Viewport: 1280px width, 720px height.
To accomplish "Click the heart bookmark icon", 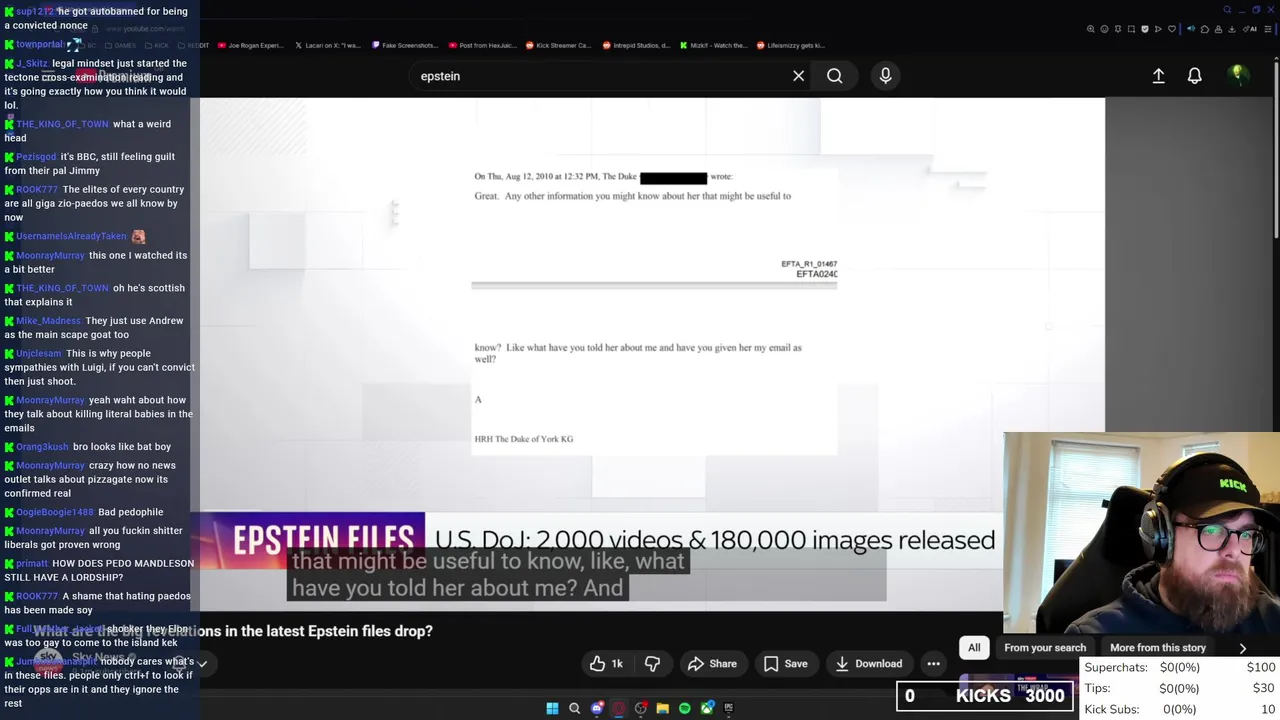I will [1172, 29].
